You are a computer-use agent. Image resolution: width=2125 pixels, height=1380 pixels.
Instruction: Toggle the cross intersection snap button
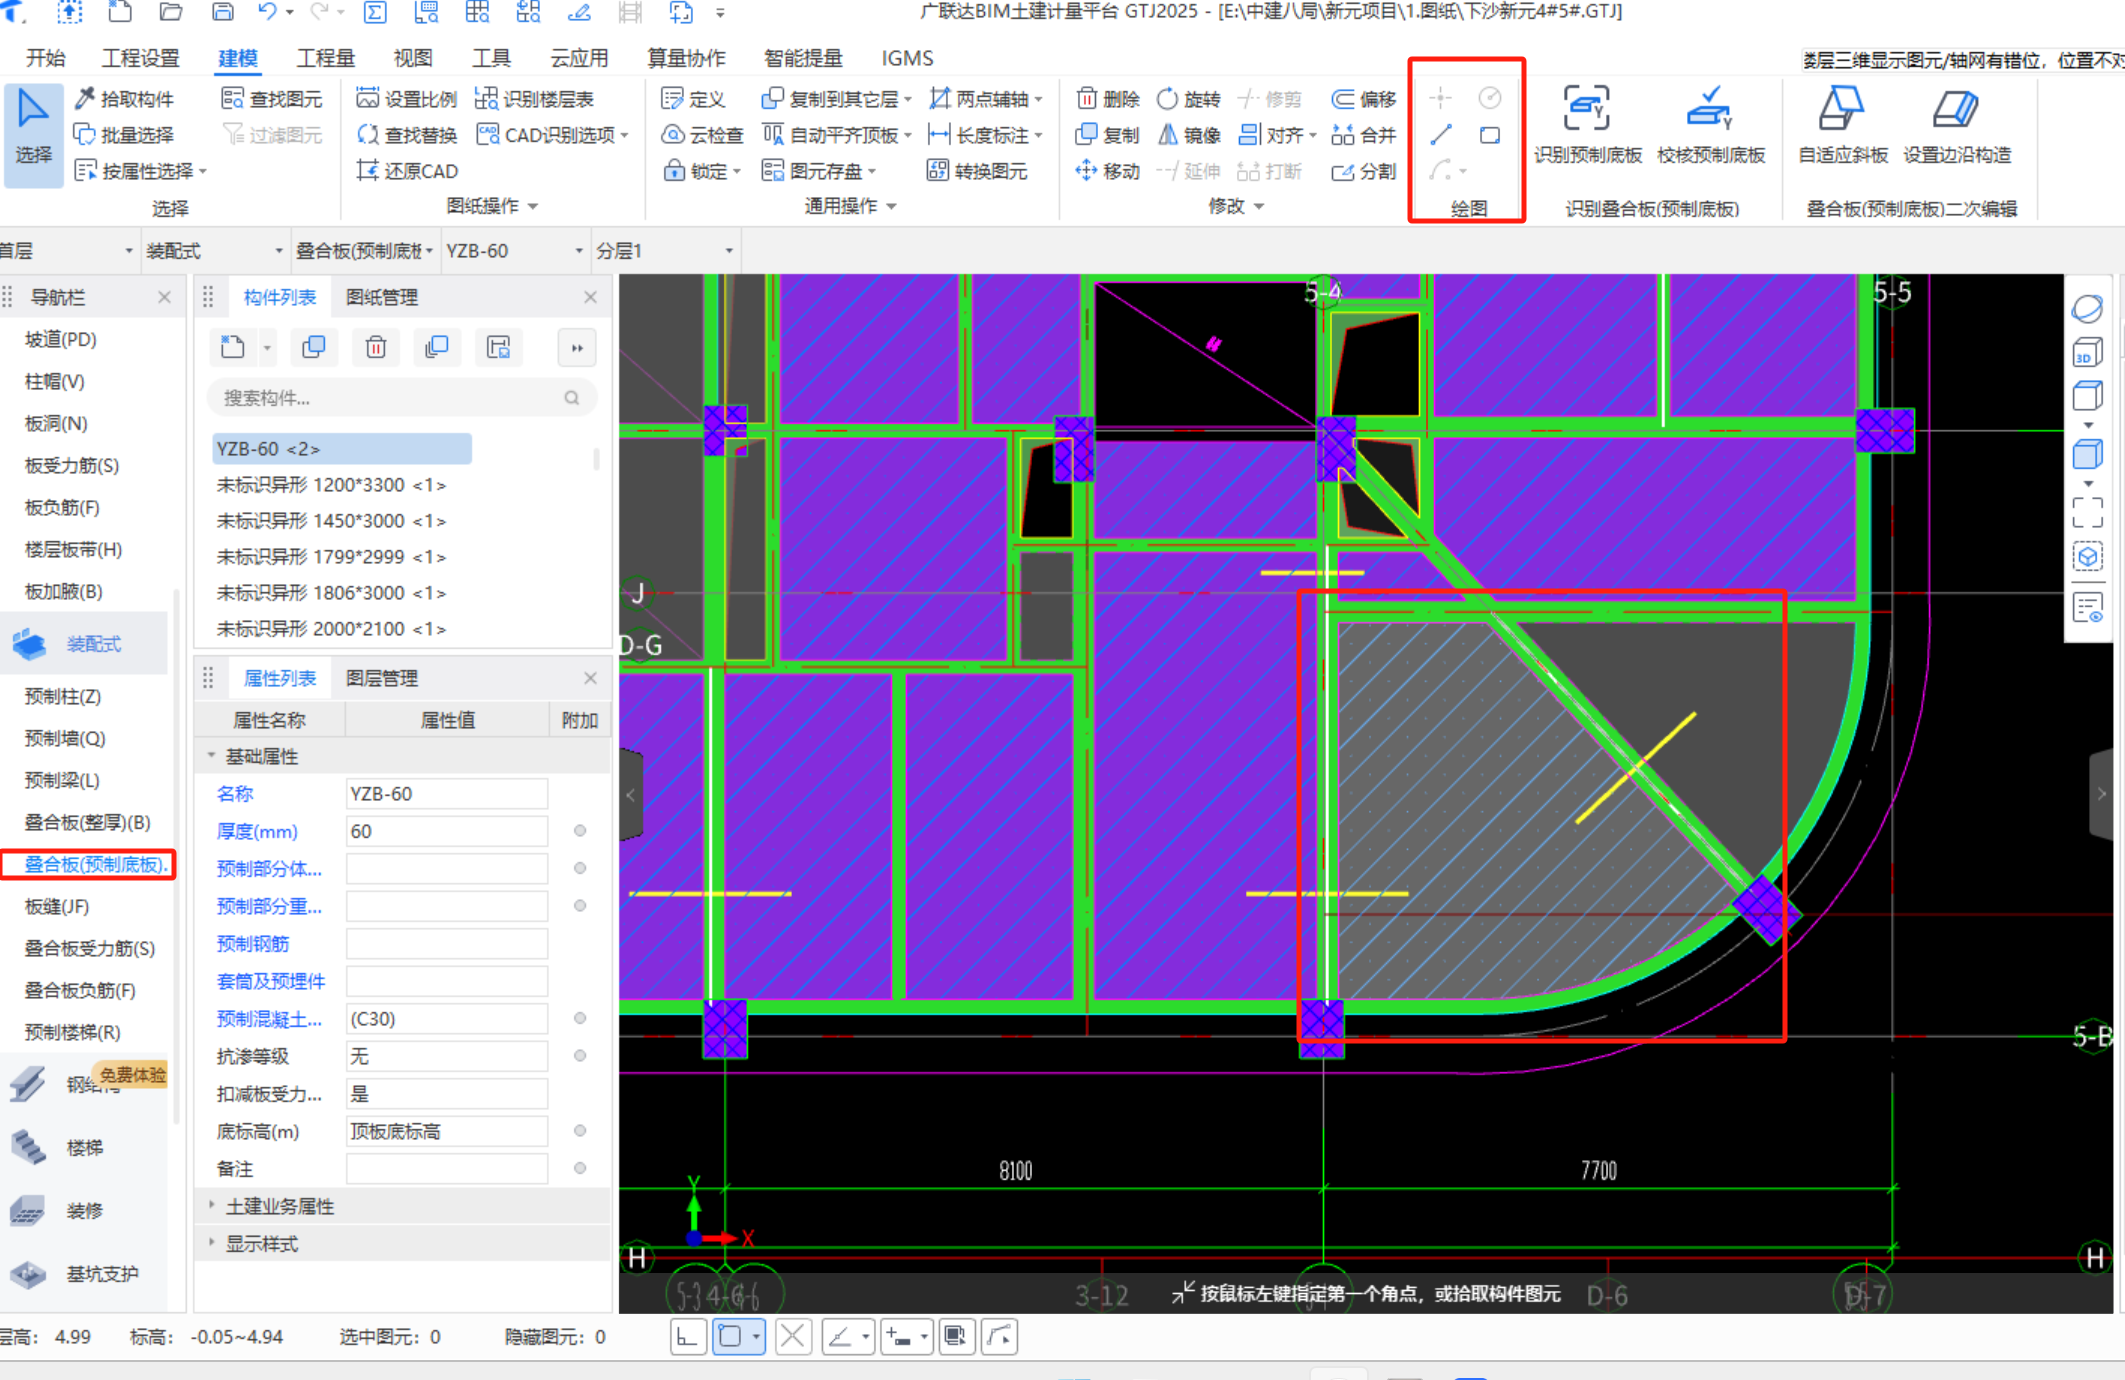pos(793,1337)
